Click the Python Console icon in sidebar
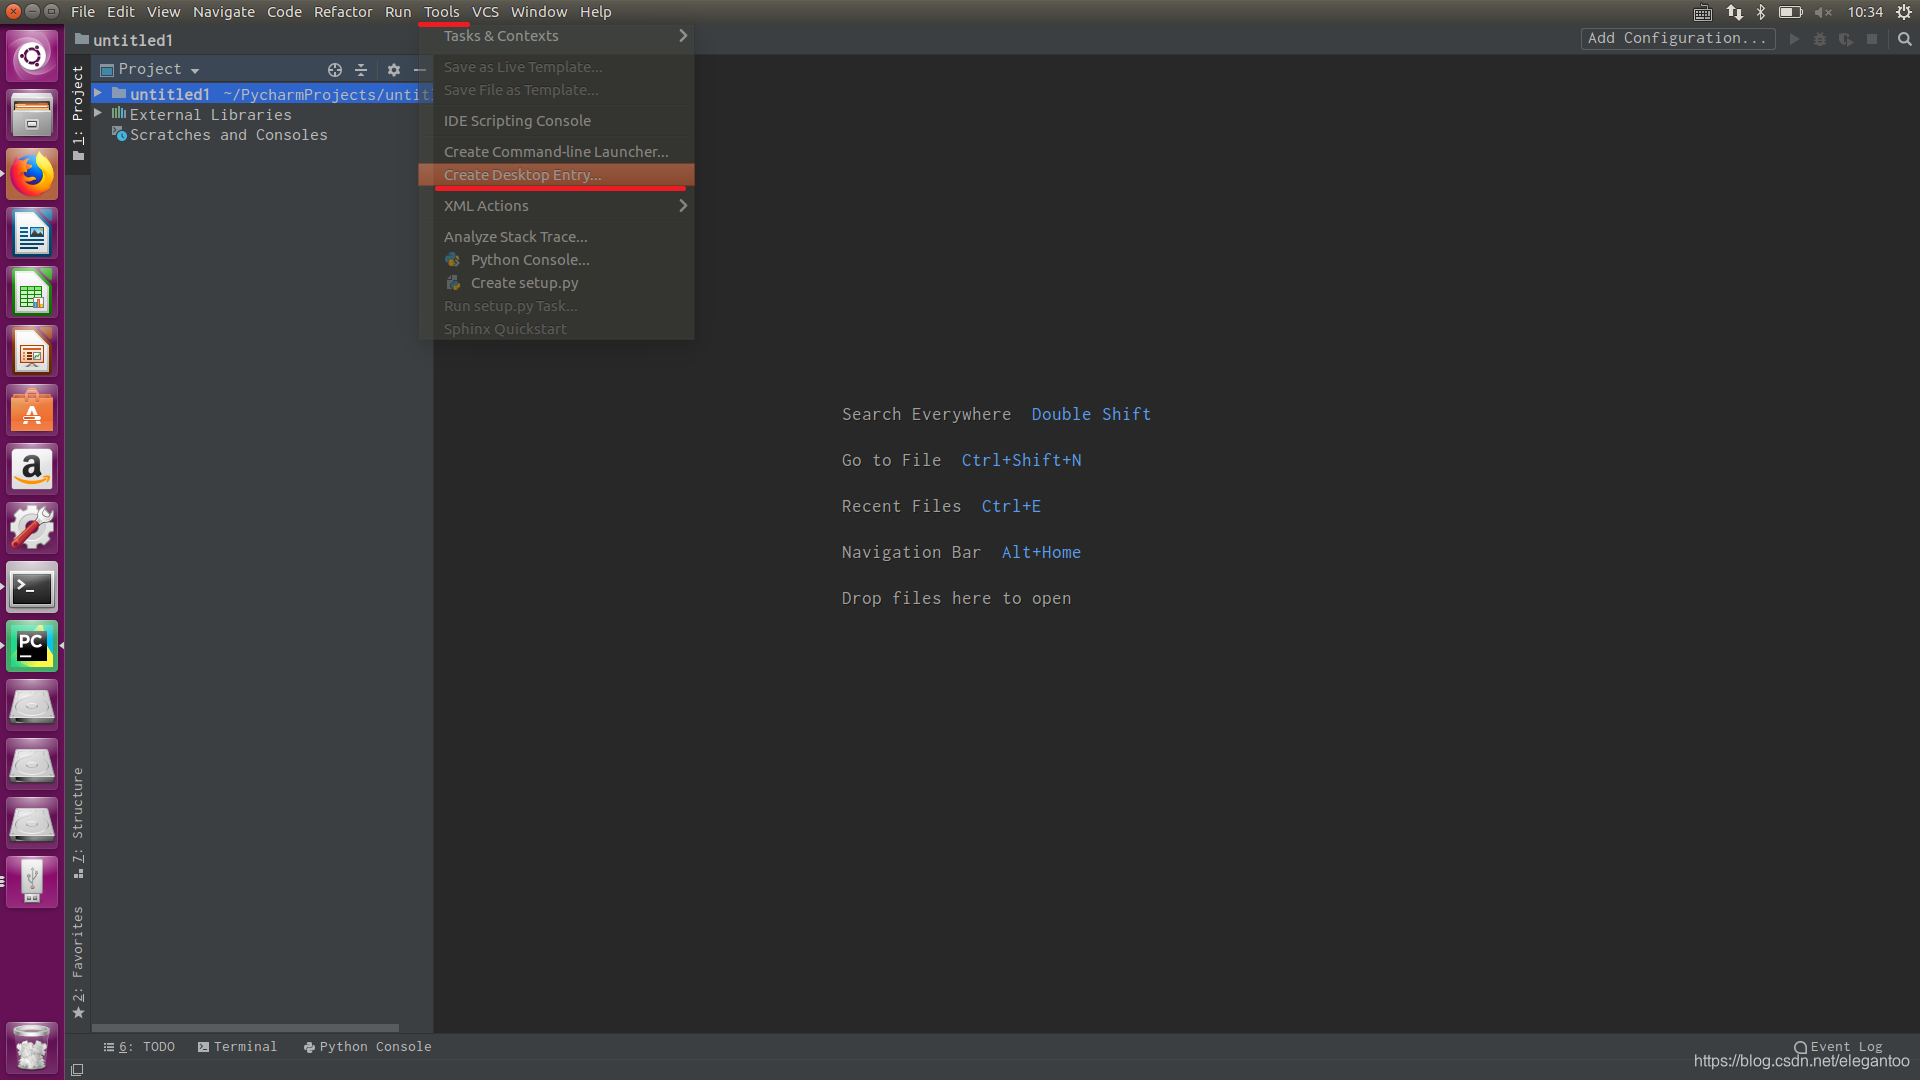 tap(309, 1046)
